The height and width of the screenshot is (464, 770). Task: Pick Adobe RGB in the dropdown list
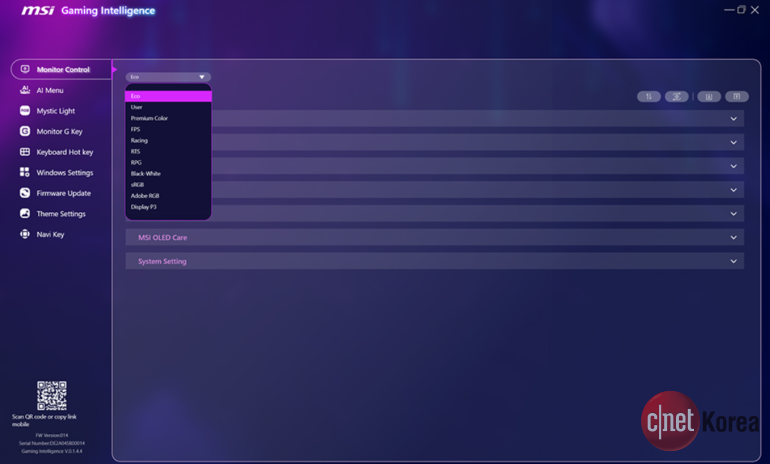(145, 196)
